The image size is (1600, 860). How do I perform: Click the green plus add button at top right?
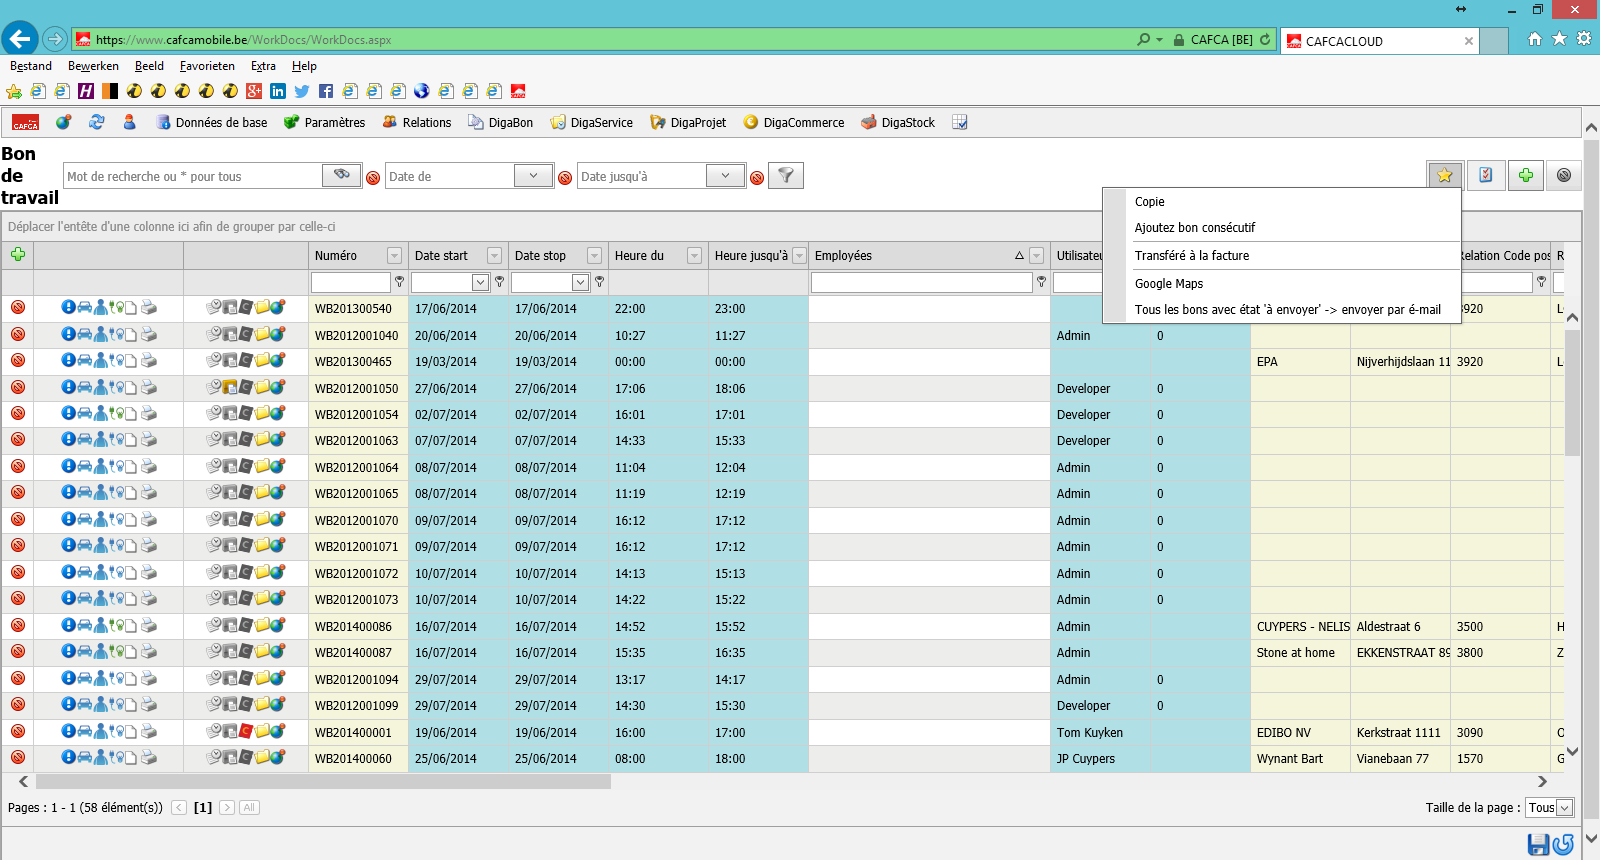coord(1526,175)
